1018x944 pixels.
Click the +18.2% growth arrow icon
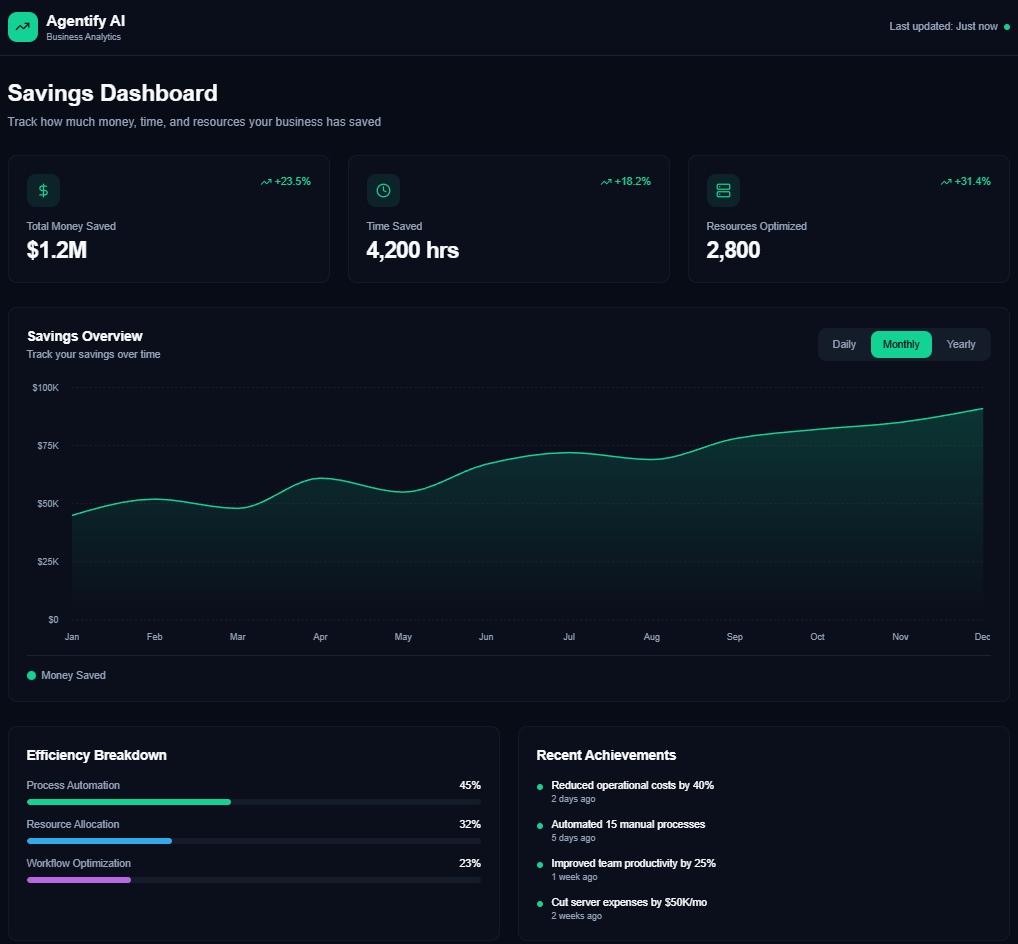pyautogui.click(x=606, y=181)
